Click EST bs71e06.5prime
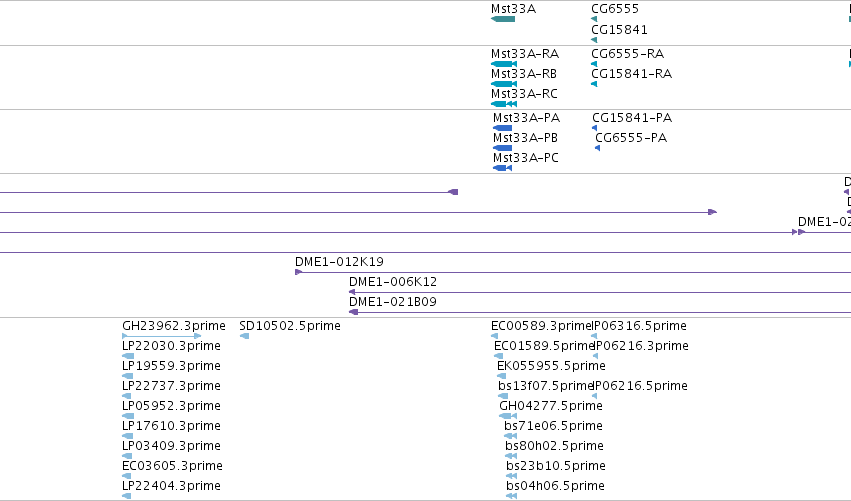Image resolution: width=851 pixels, height=501 pixels. point(554,426)
